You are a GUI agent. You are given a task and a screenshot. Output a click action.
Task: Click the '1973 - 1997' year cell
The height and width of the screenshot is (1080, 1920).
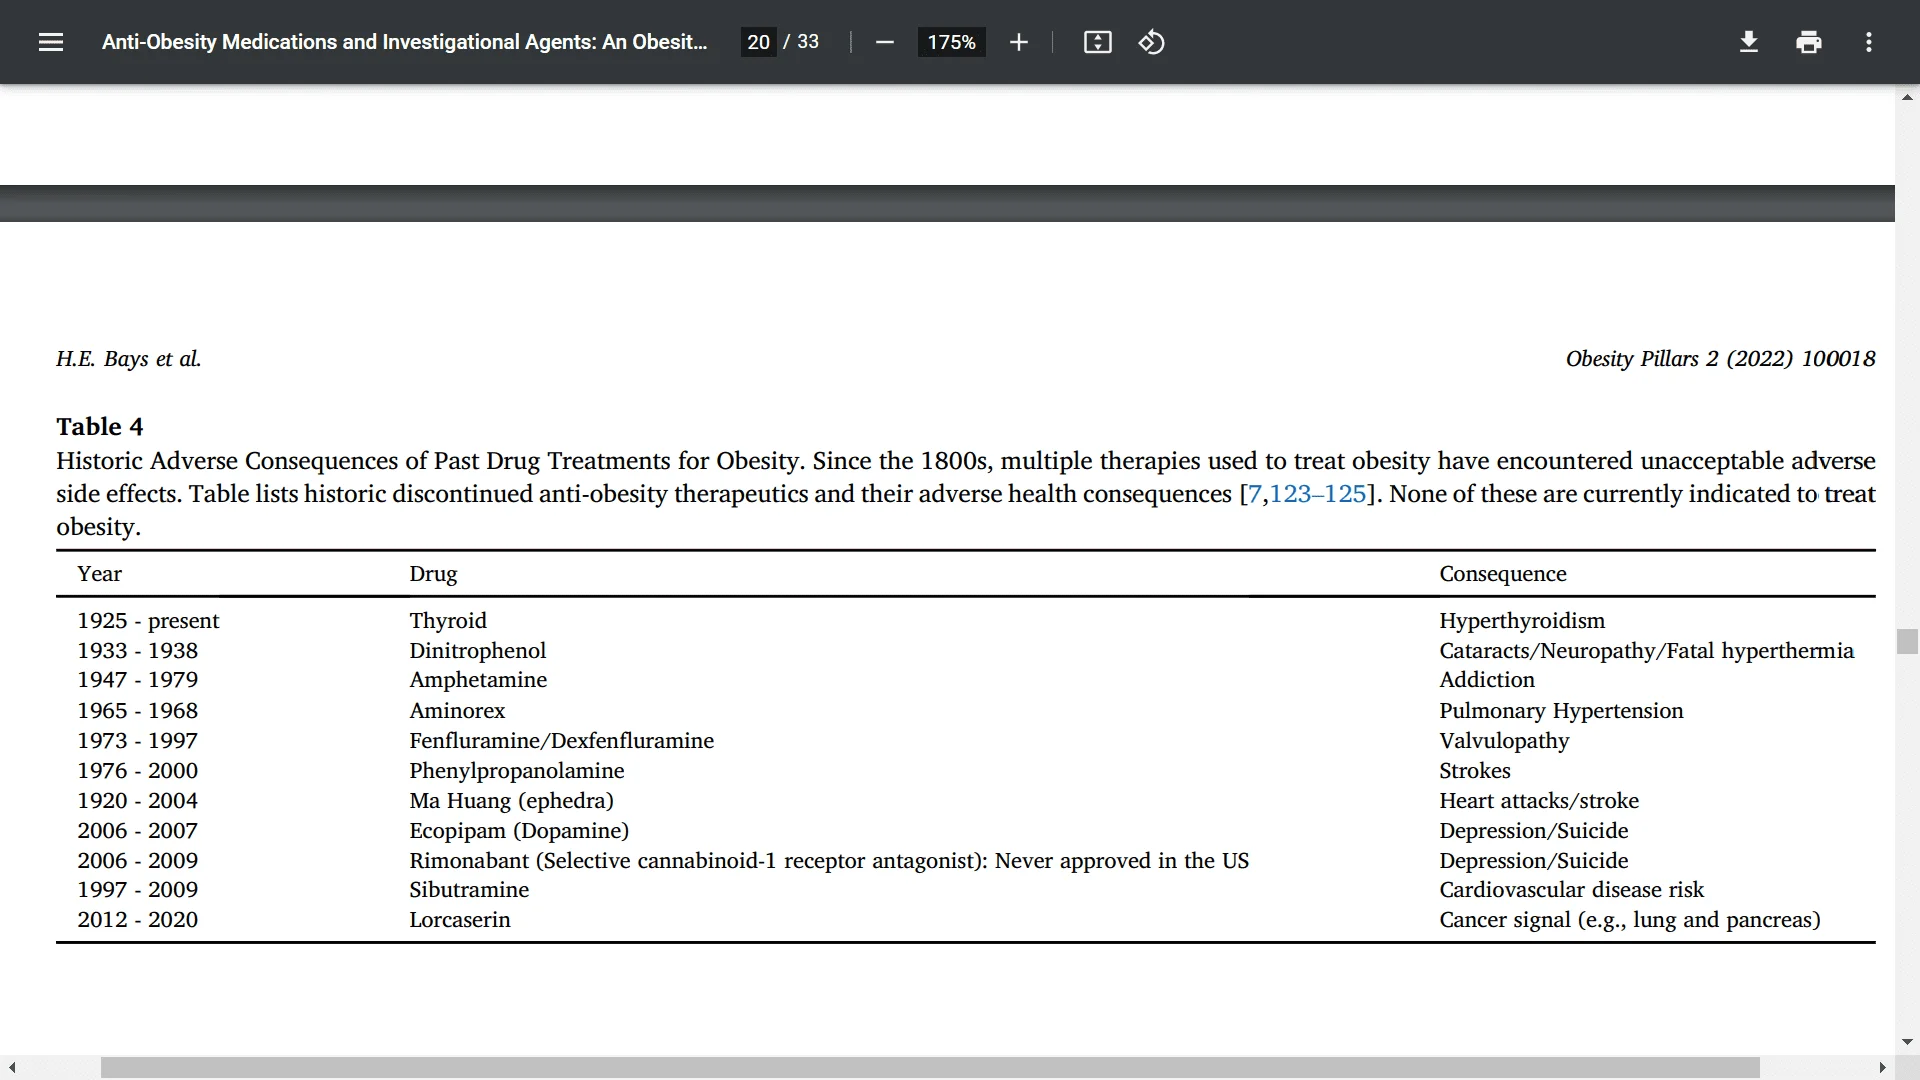[x=137, y=741]
